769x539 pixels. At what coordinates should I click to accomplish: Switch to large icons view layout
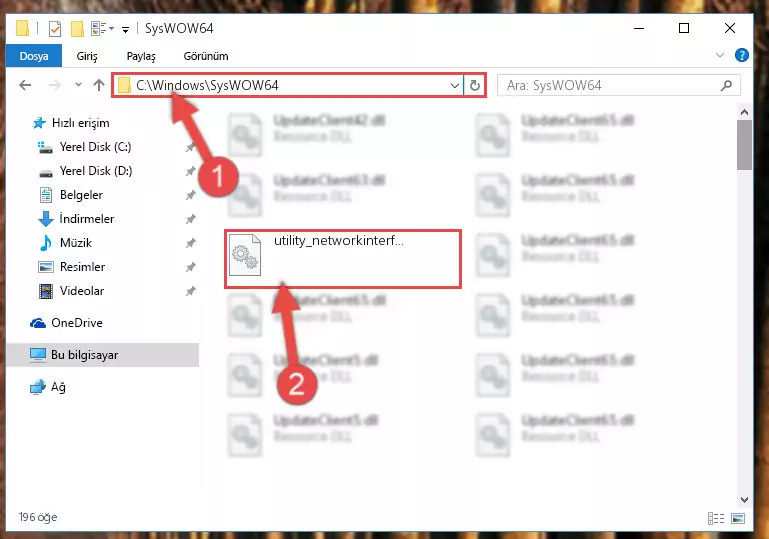738,518
